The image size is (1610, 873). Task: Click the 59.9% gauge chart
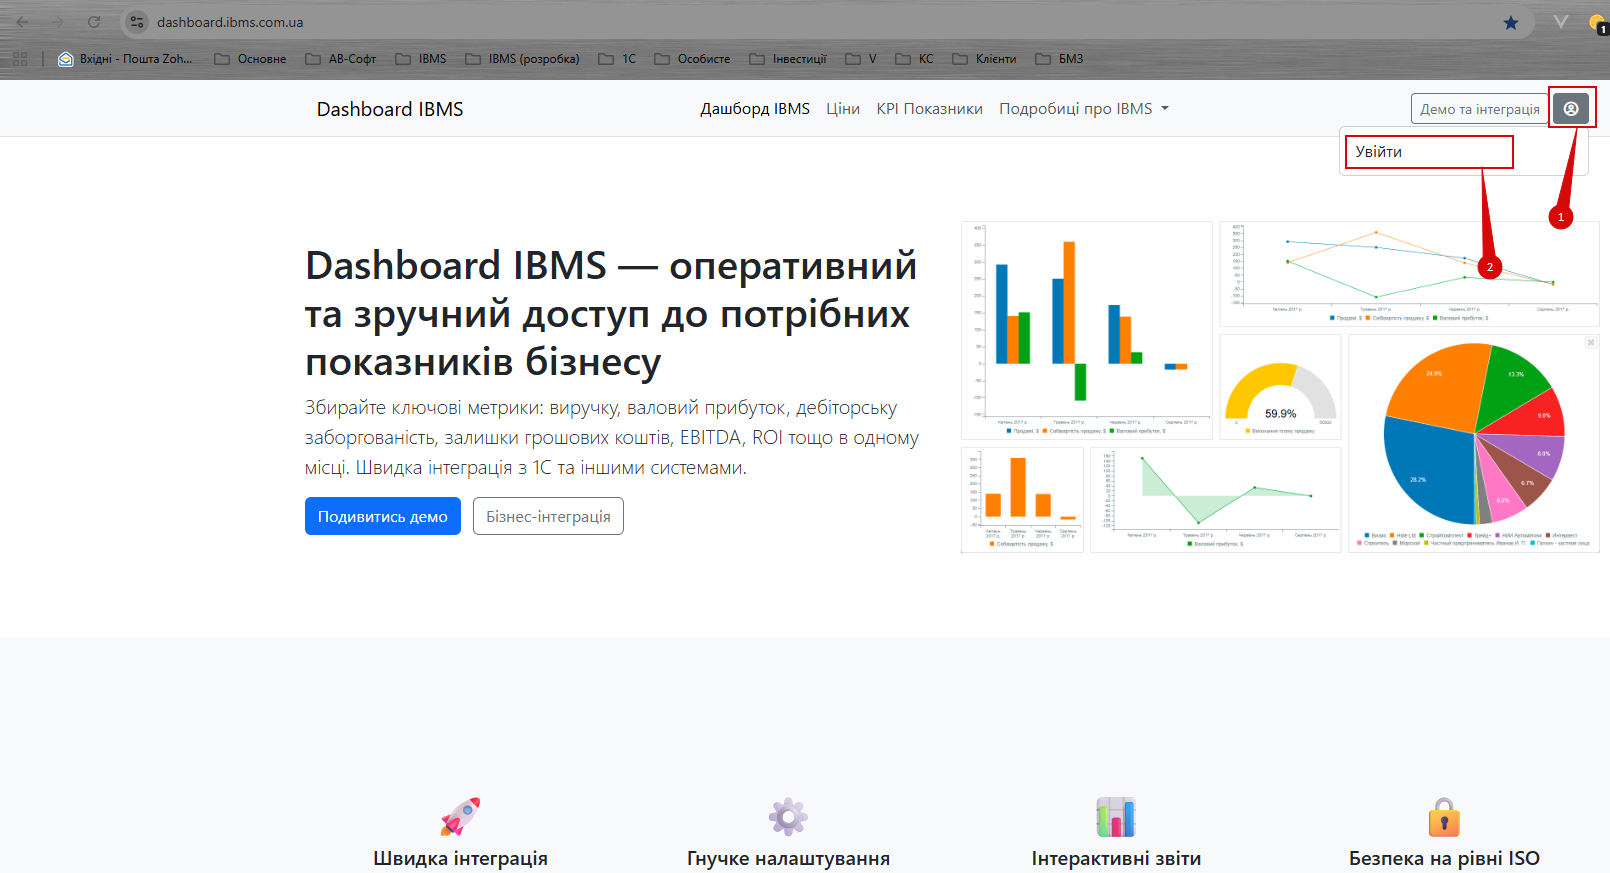(x=1280, y=388)
